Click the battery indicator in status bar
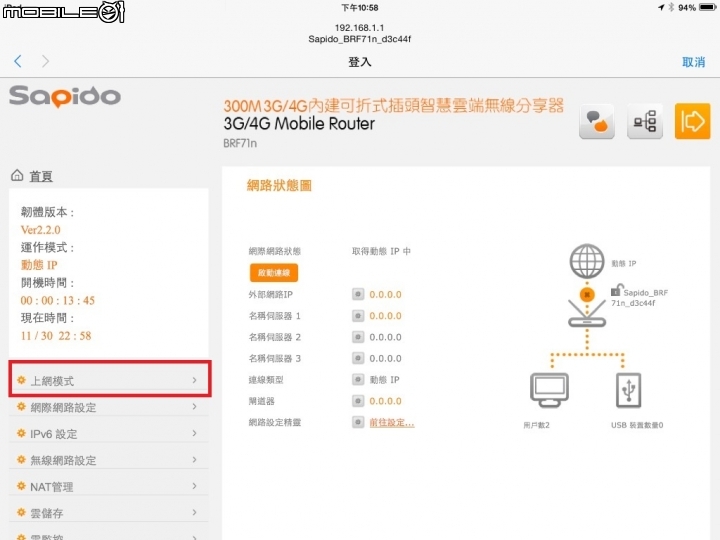 pyautogui.click(x=707, y=7)
